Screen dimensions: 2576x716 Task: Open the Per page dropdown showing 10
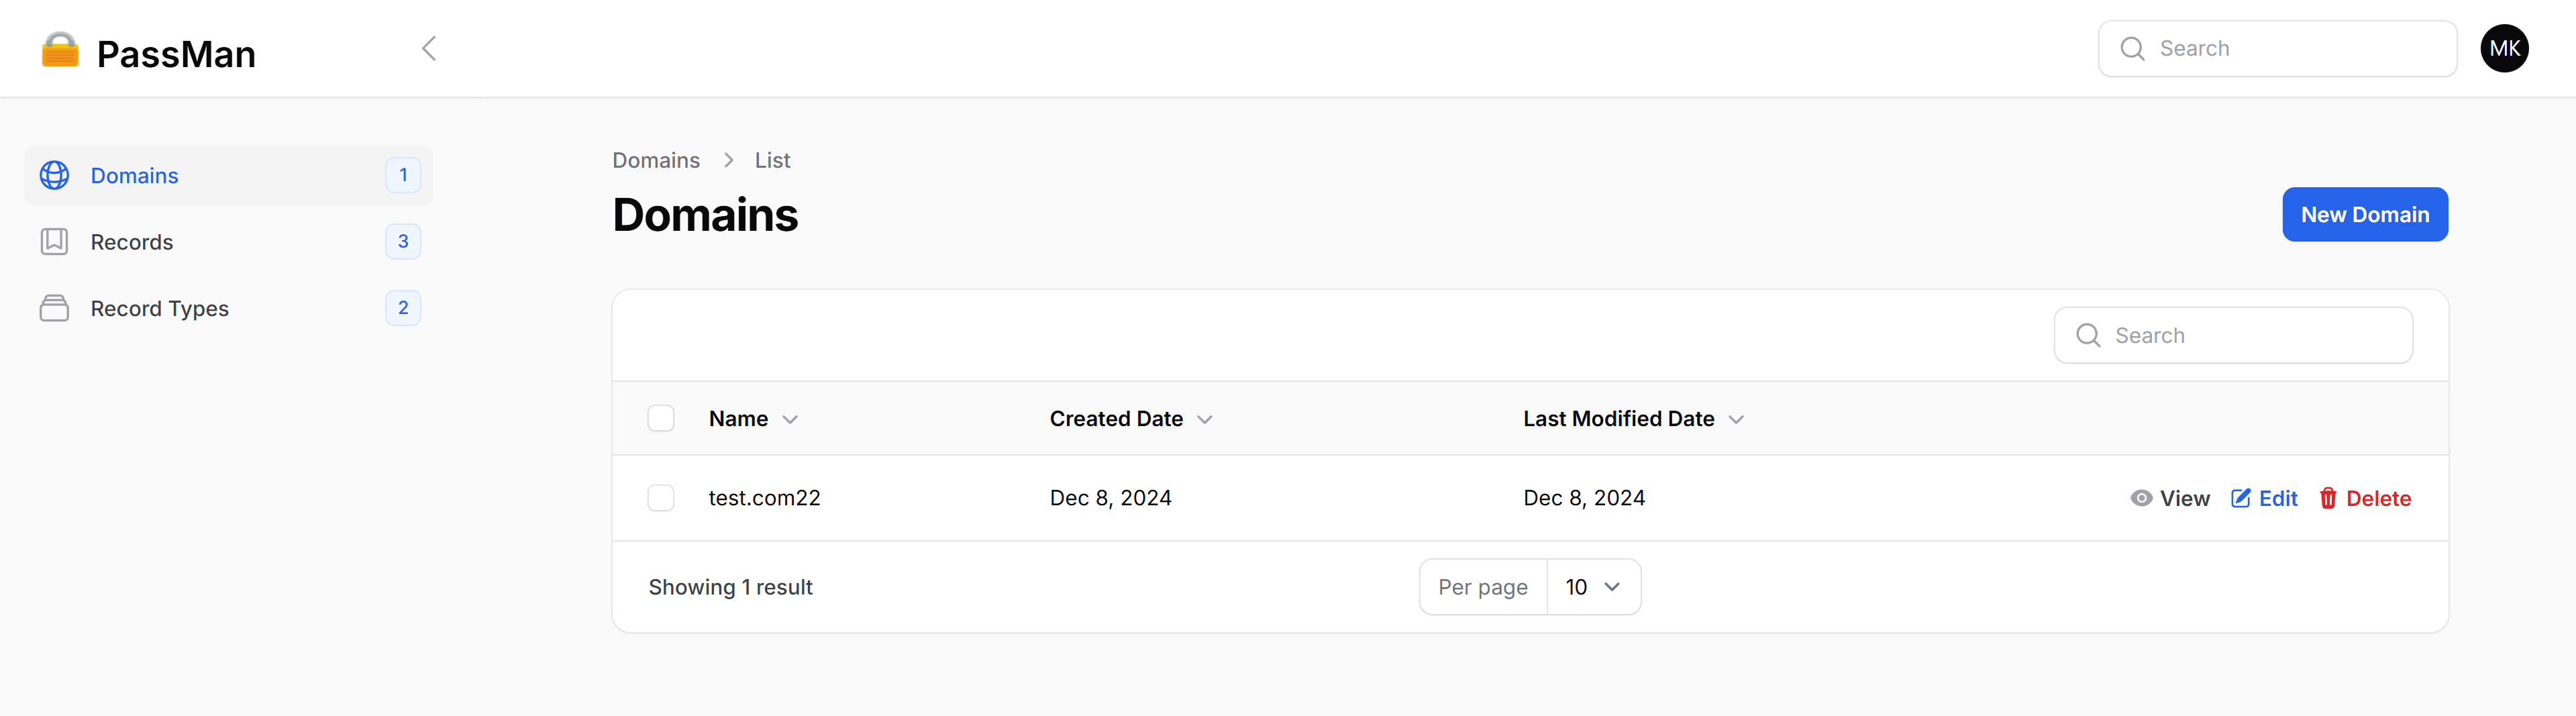click(1592, 587)
